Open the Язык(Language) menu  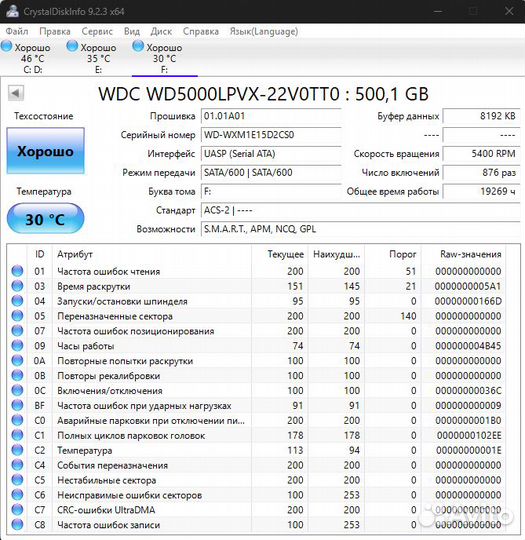click(x=264, y=31)
